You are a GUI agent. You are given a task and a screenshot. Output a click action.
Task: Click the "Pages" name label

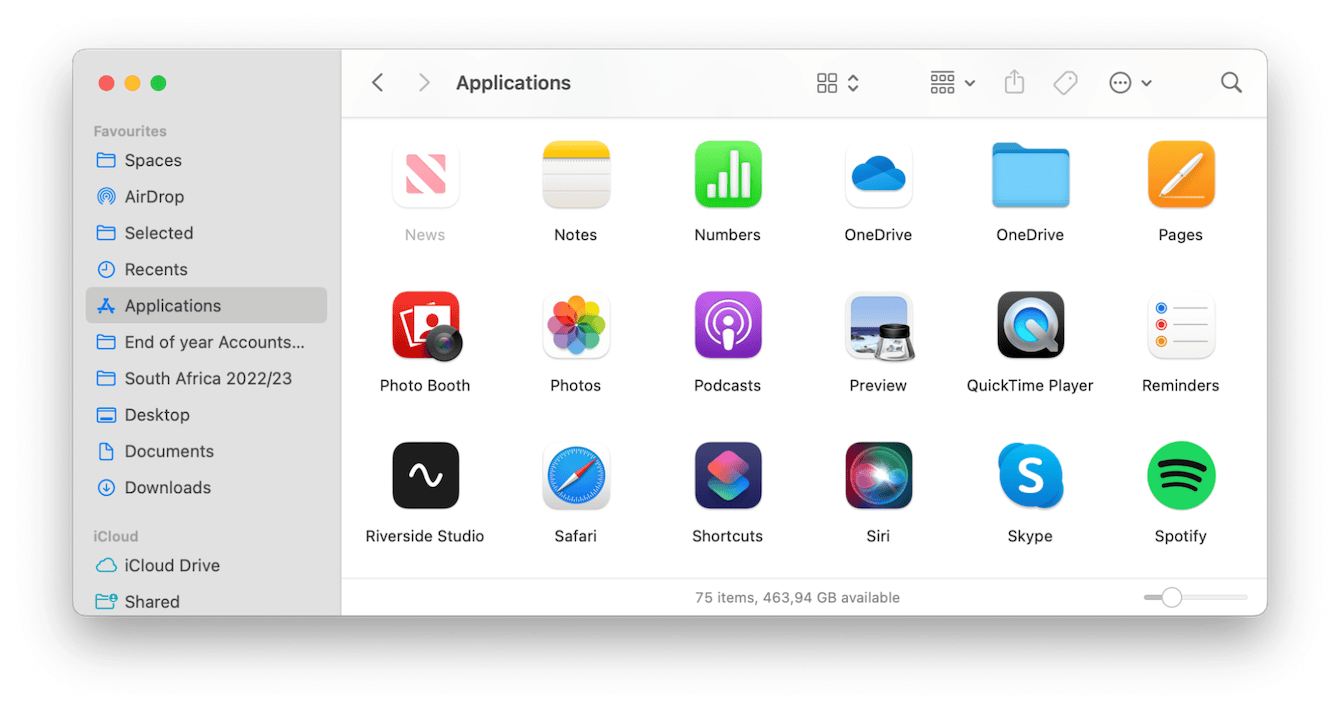1181,235
